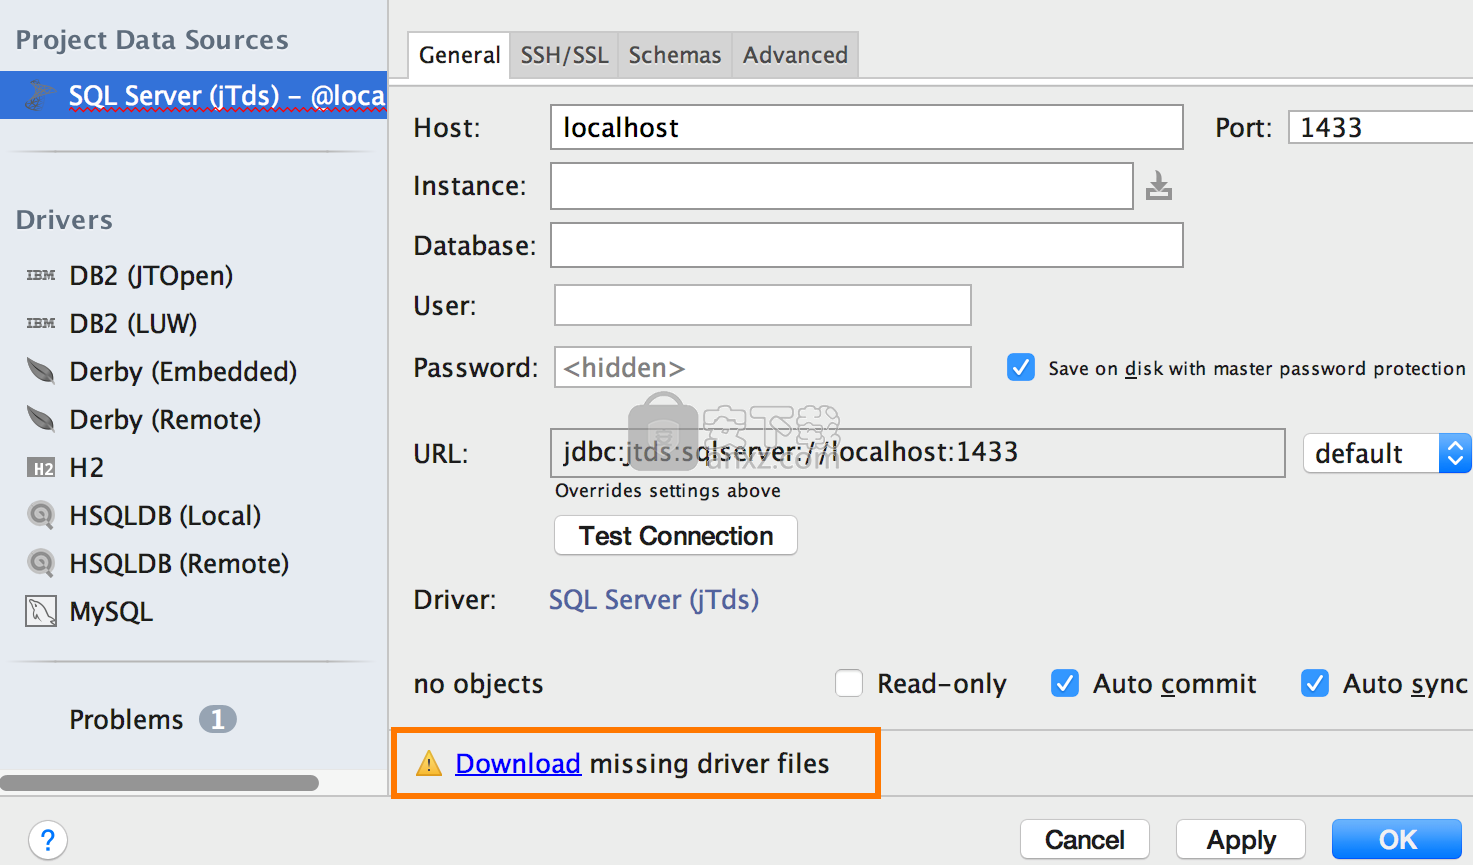Click the Host input field
Screen dimensions: 1473x865
click(x=867, y=127)
